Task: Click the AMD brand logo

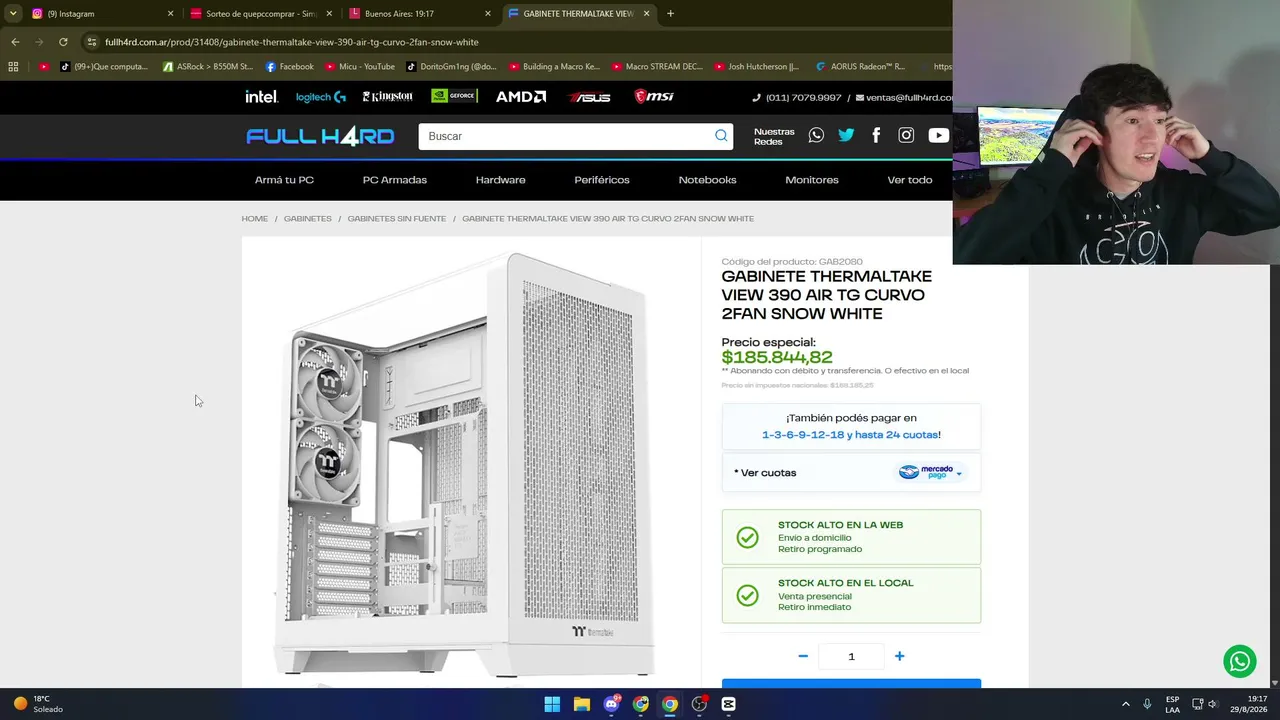Action: [521, 97]
